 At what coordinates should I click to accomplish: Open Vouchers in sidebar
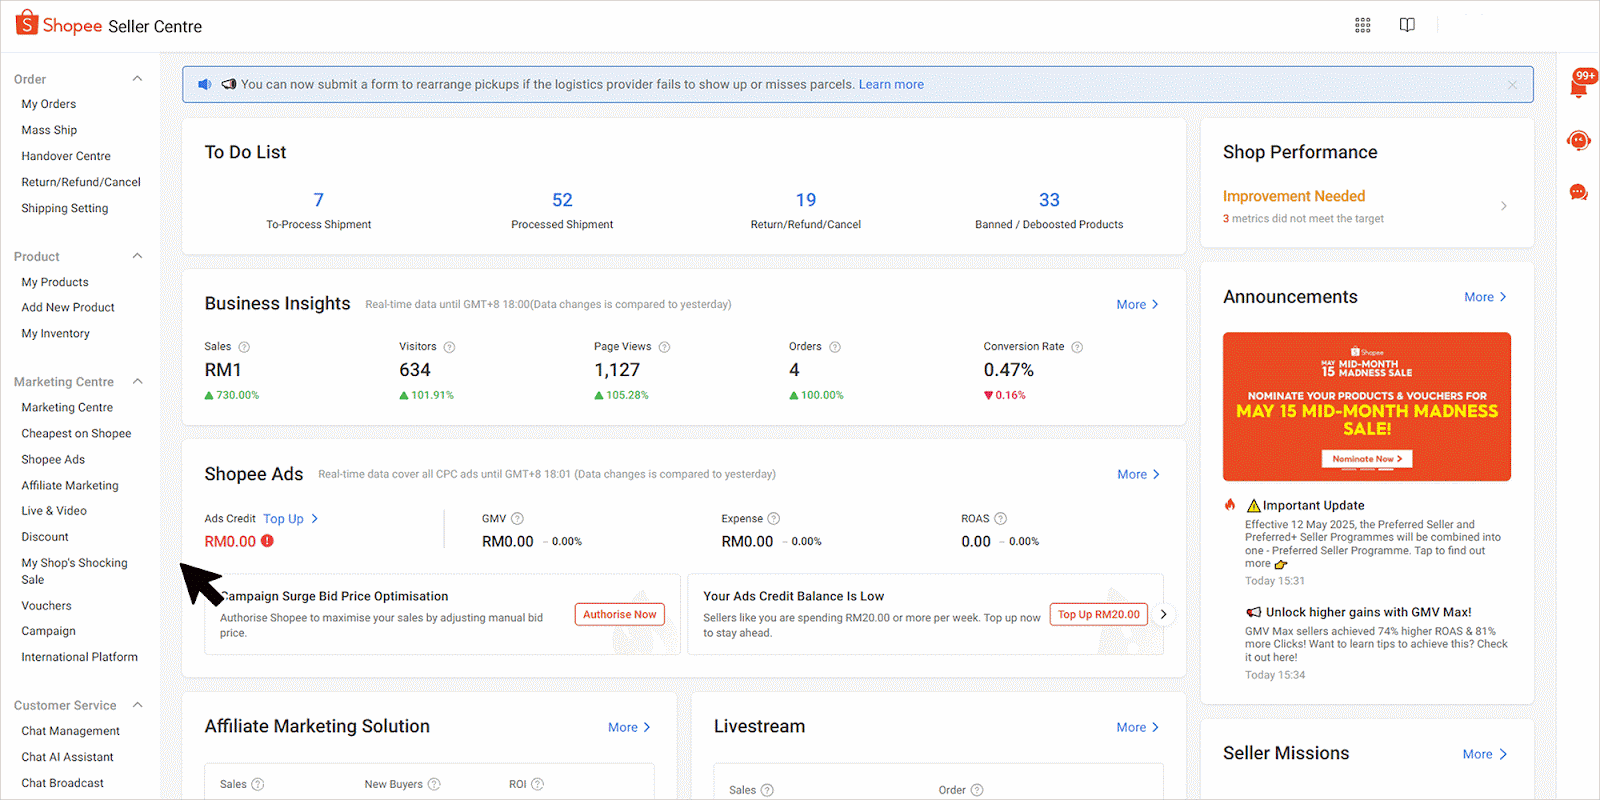click(x=46, y=605)
